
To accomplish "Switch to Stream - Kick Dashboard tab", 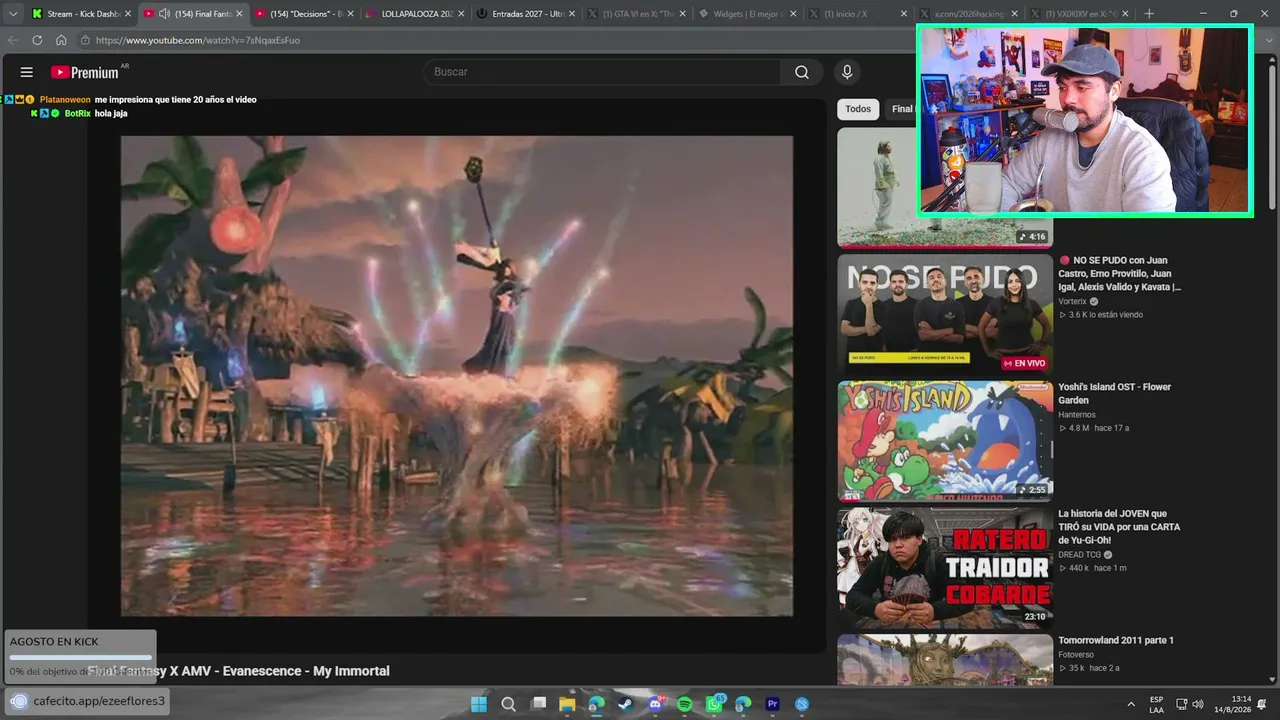I will (x=80, y=14).
